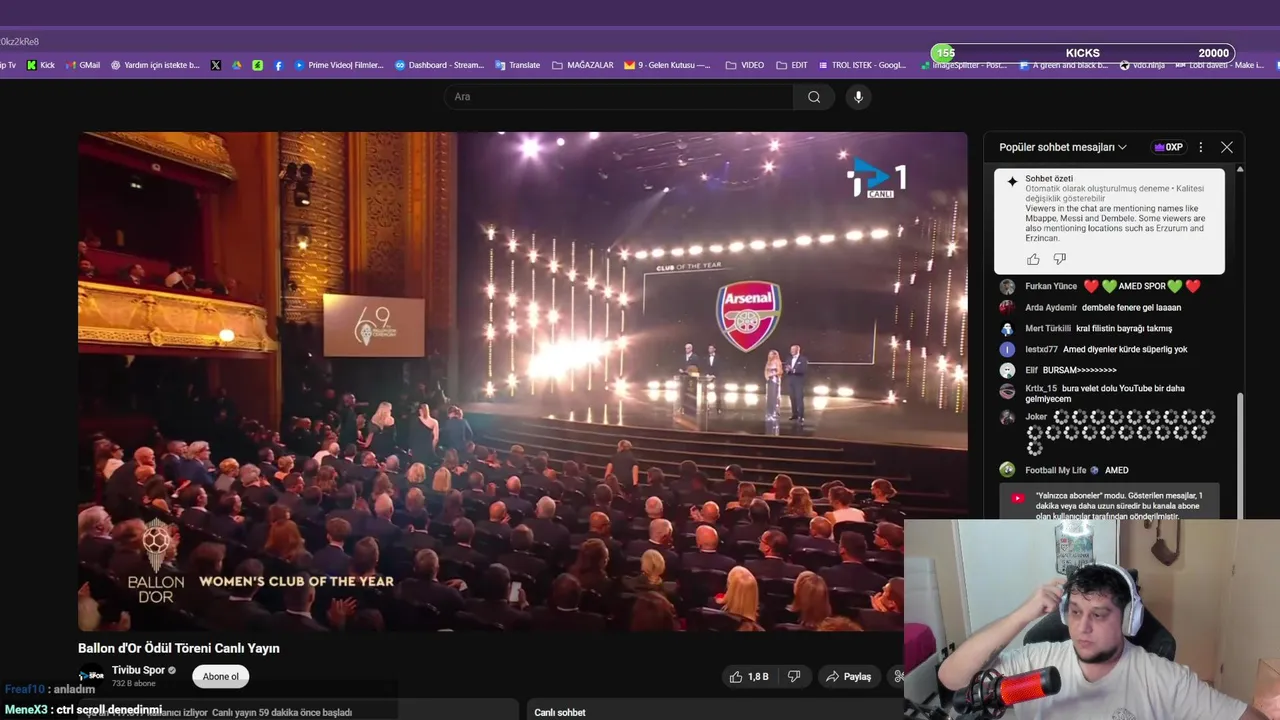Click the live video player
The image size is (1280, 720).
coord(522,381)
